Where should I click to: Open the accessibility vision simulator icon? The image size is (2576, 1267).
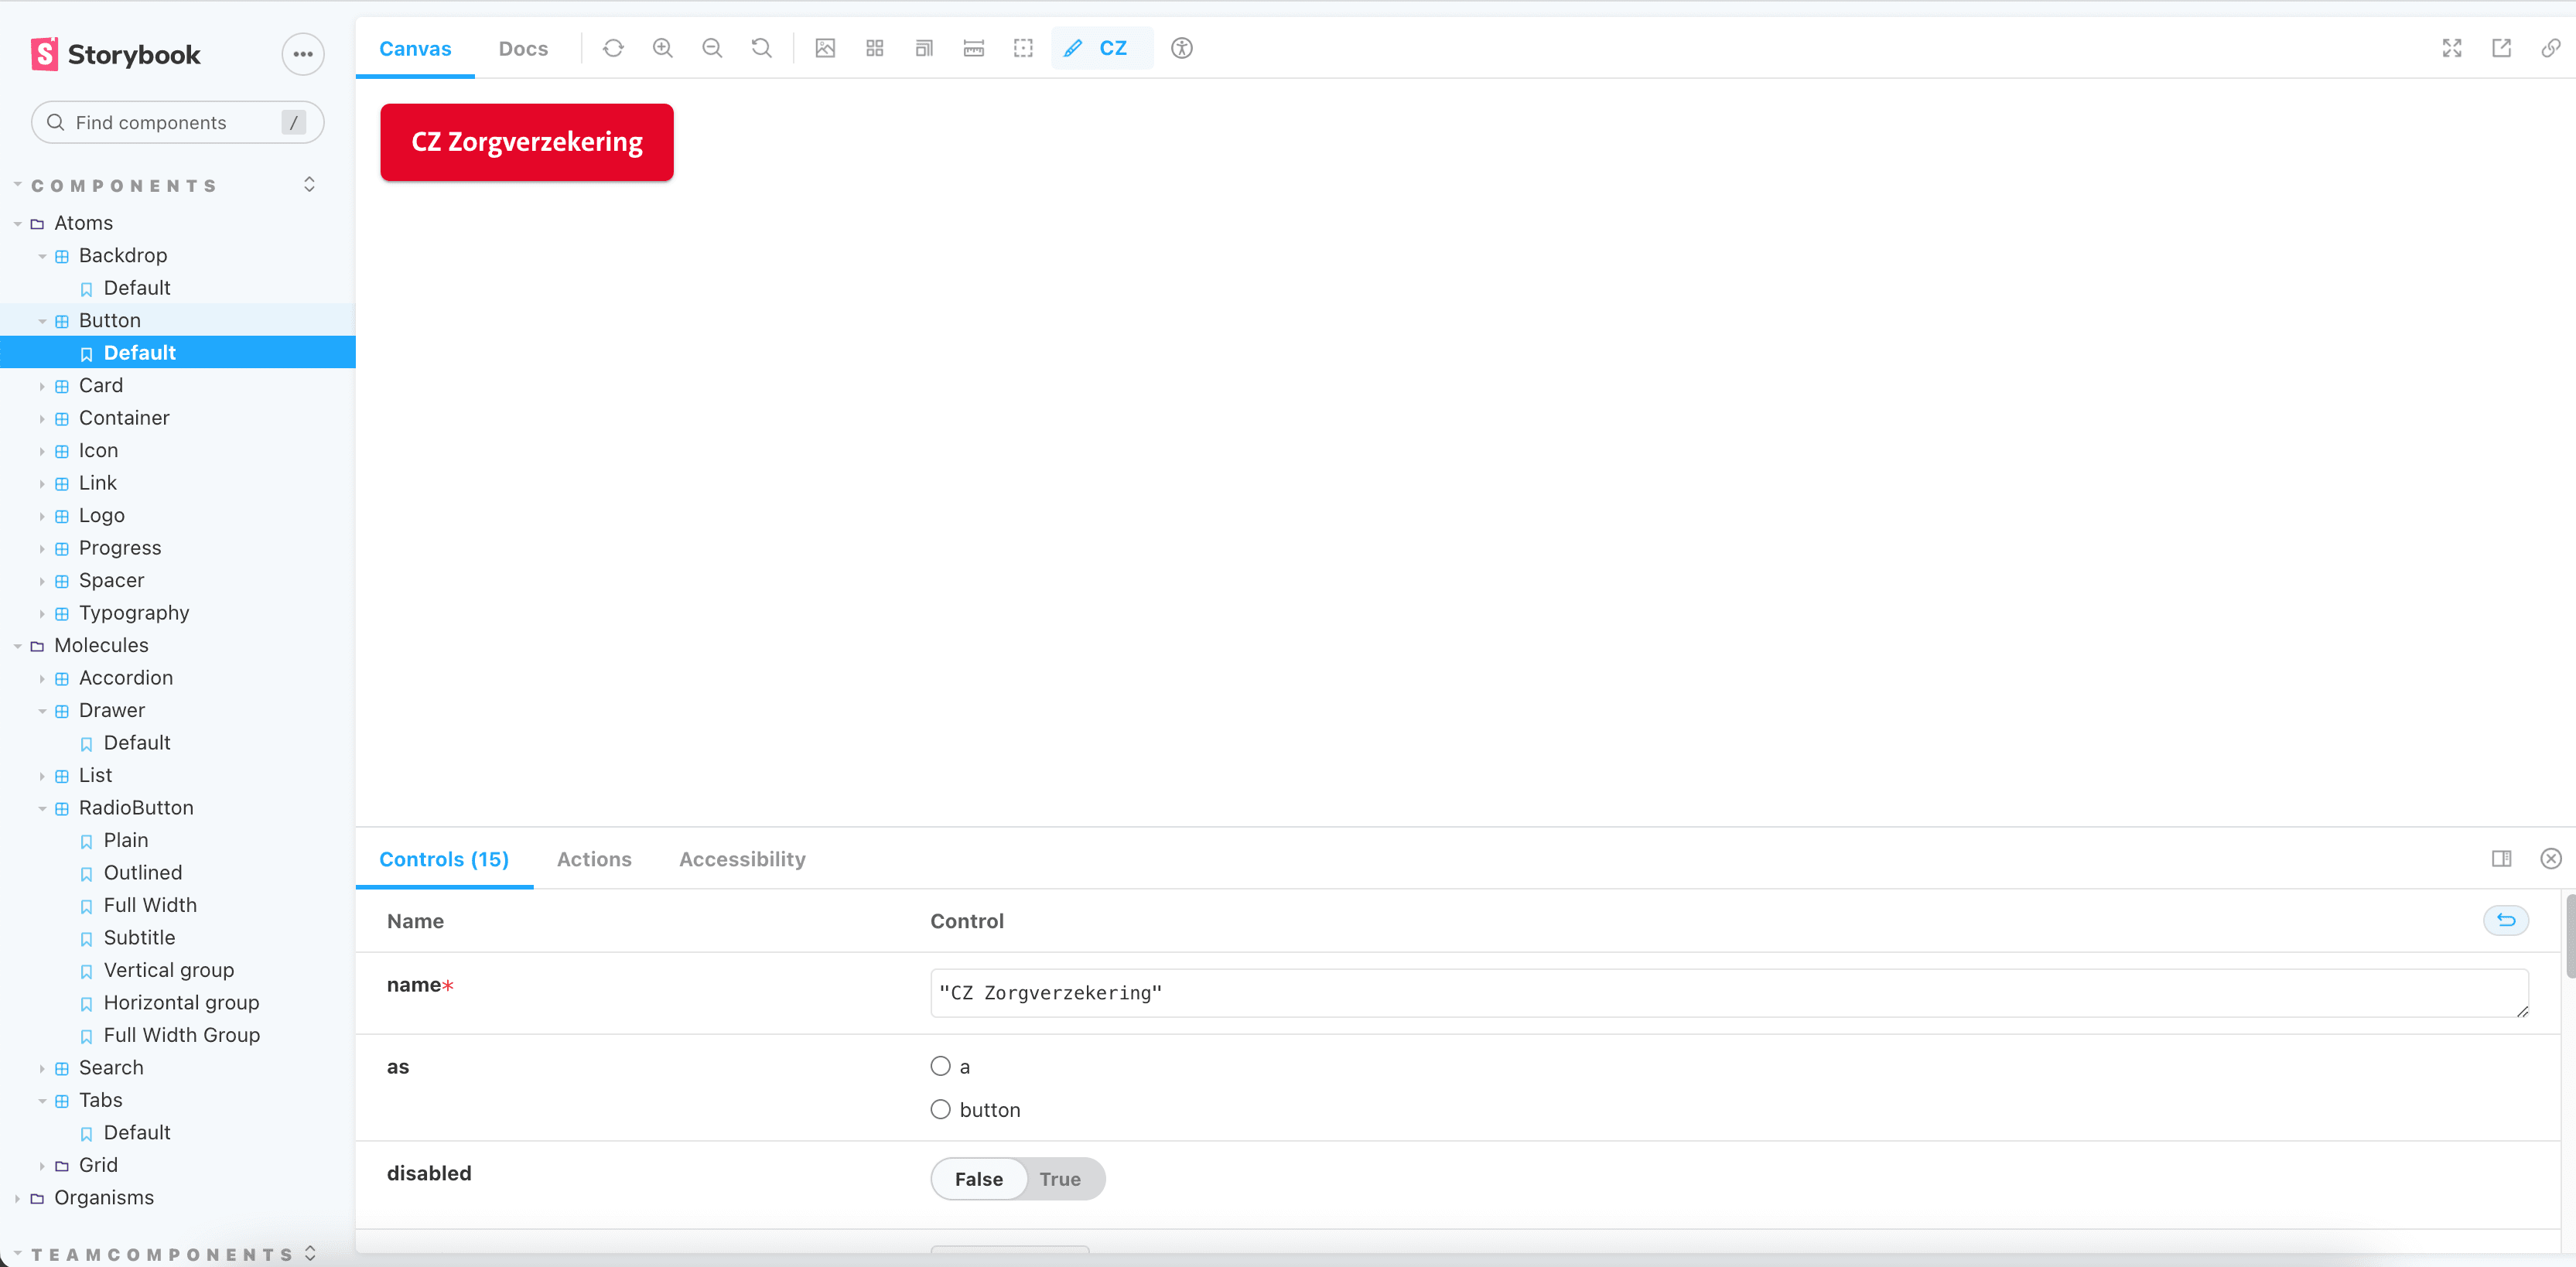coord(1181,48)
